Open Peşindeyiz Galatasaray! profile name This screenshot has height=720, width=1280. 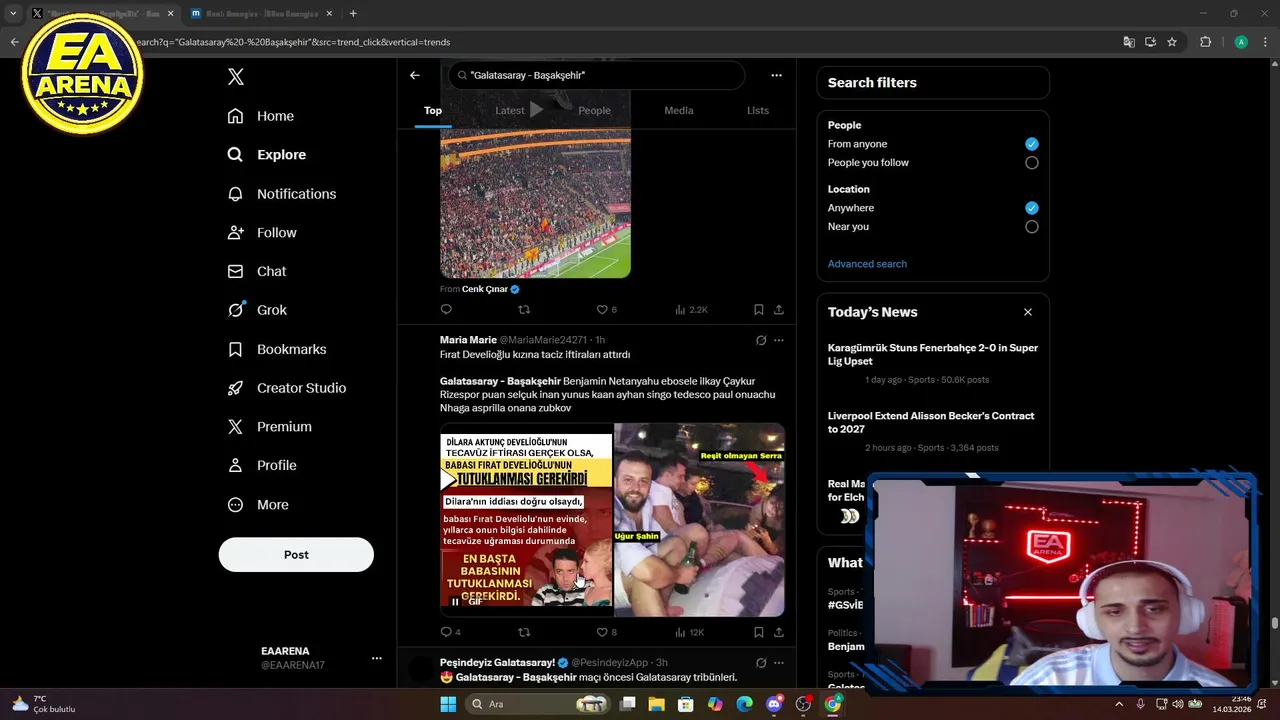[x=497, y=662]
